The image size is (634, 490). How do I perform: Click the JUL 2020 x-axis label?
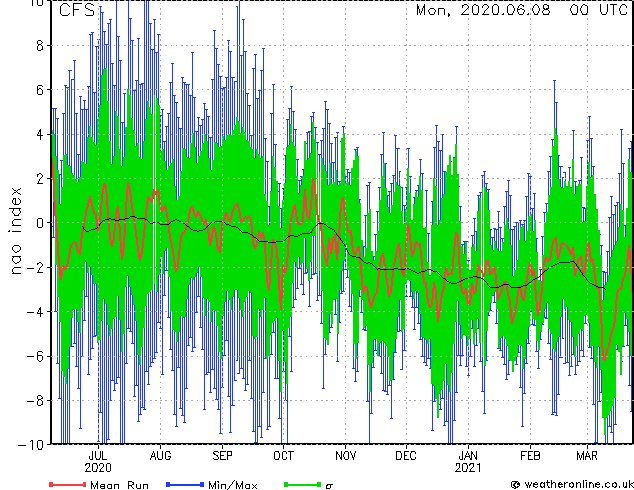pos(98,462)
